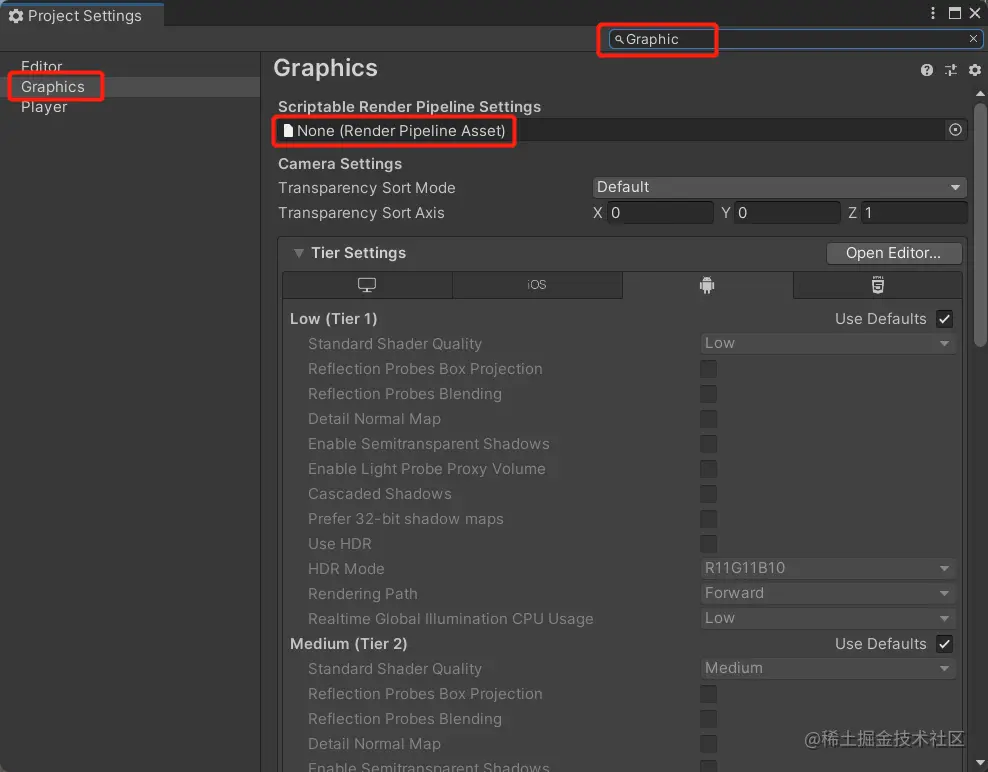Click the Scriptable Render Pipeline Settings heading
Viewport: 988px width, 772px height.
point(410,107)
